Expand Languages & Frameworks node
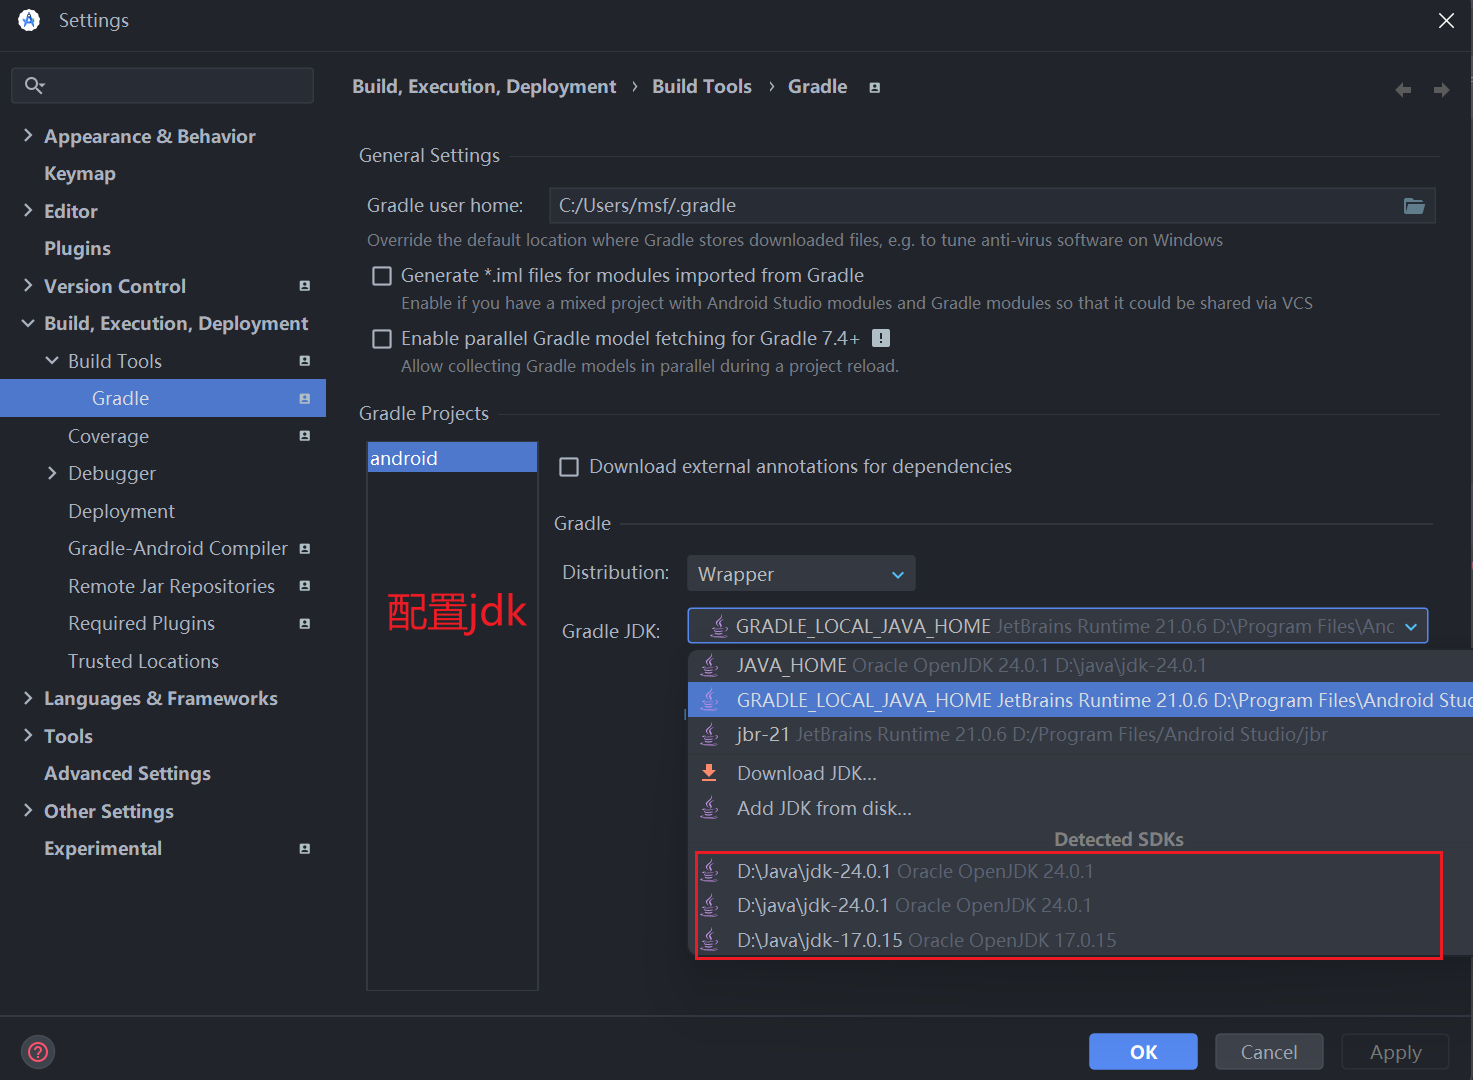The image size is (1473, 1080). [28, 698]
